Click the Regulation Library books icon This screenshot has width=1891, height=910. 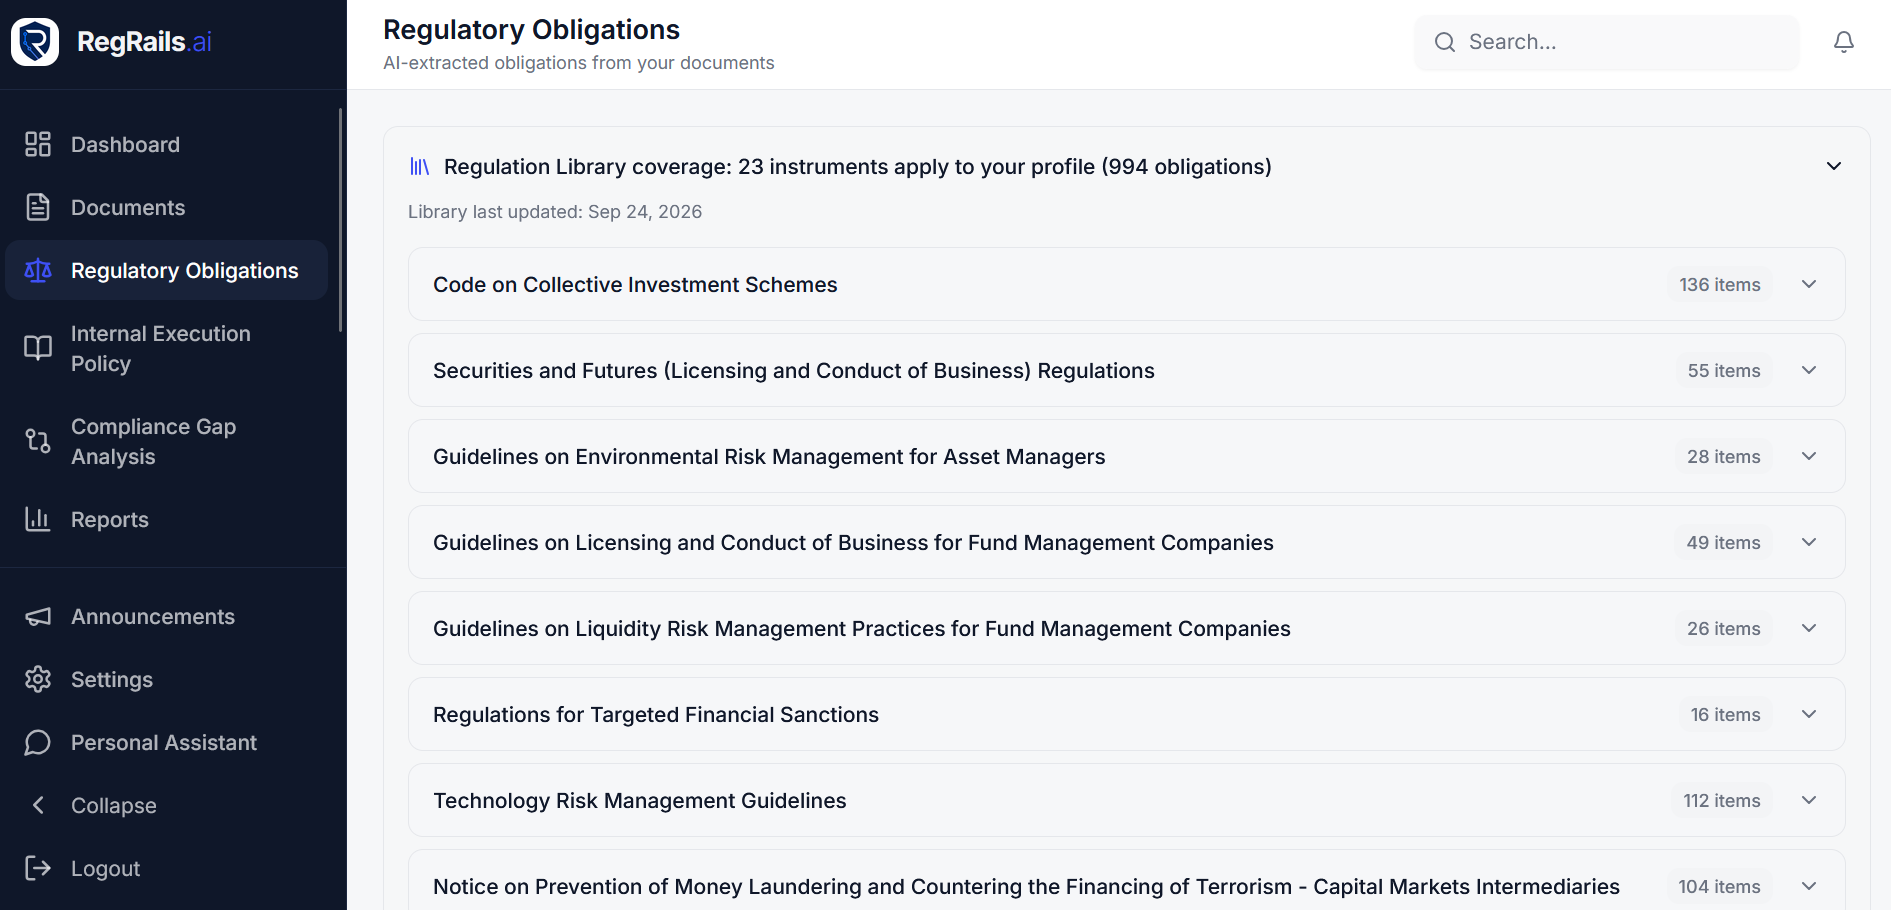[x=420, y=166]
